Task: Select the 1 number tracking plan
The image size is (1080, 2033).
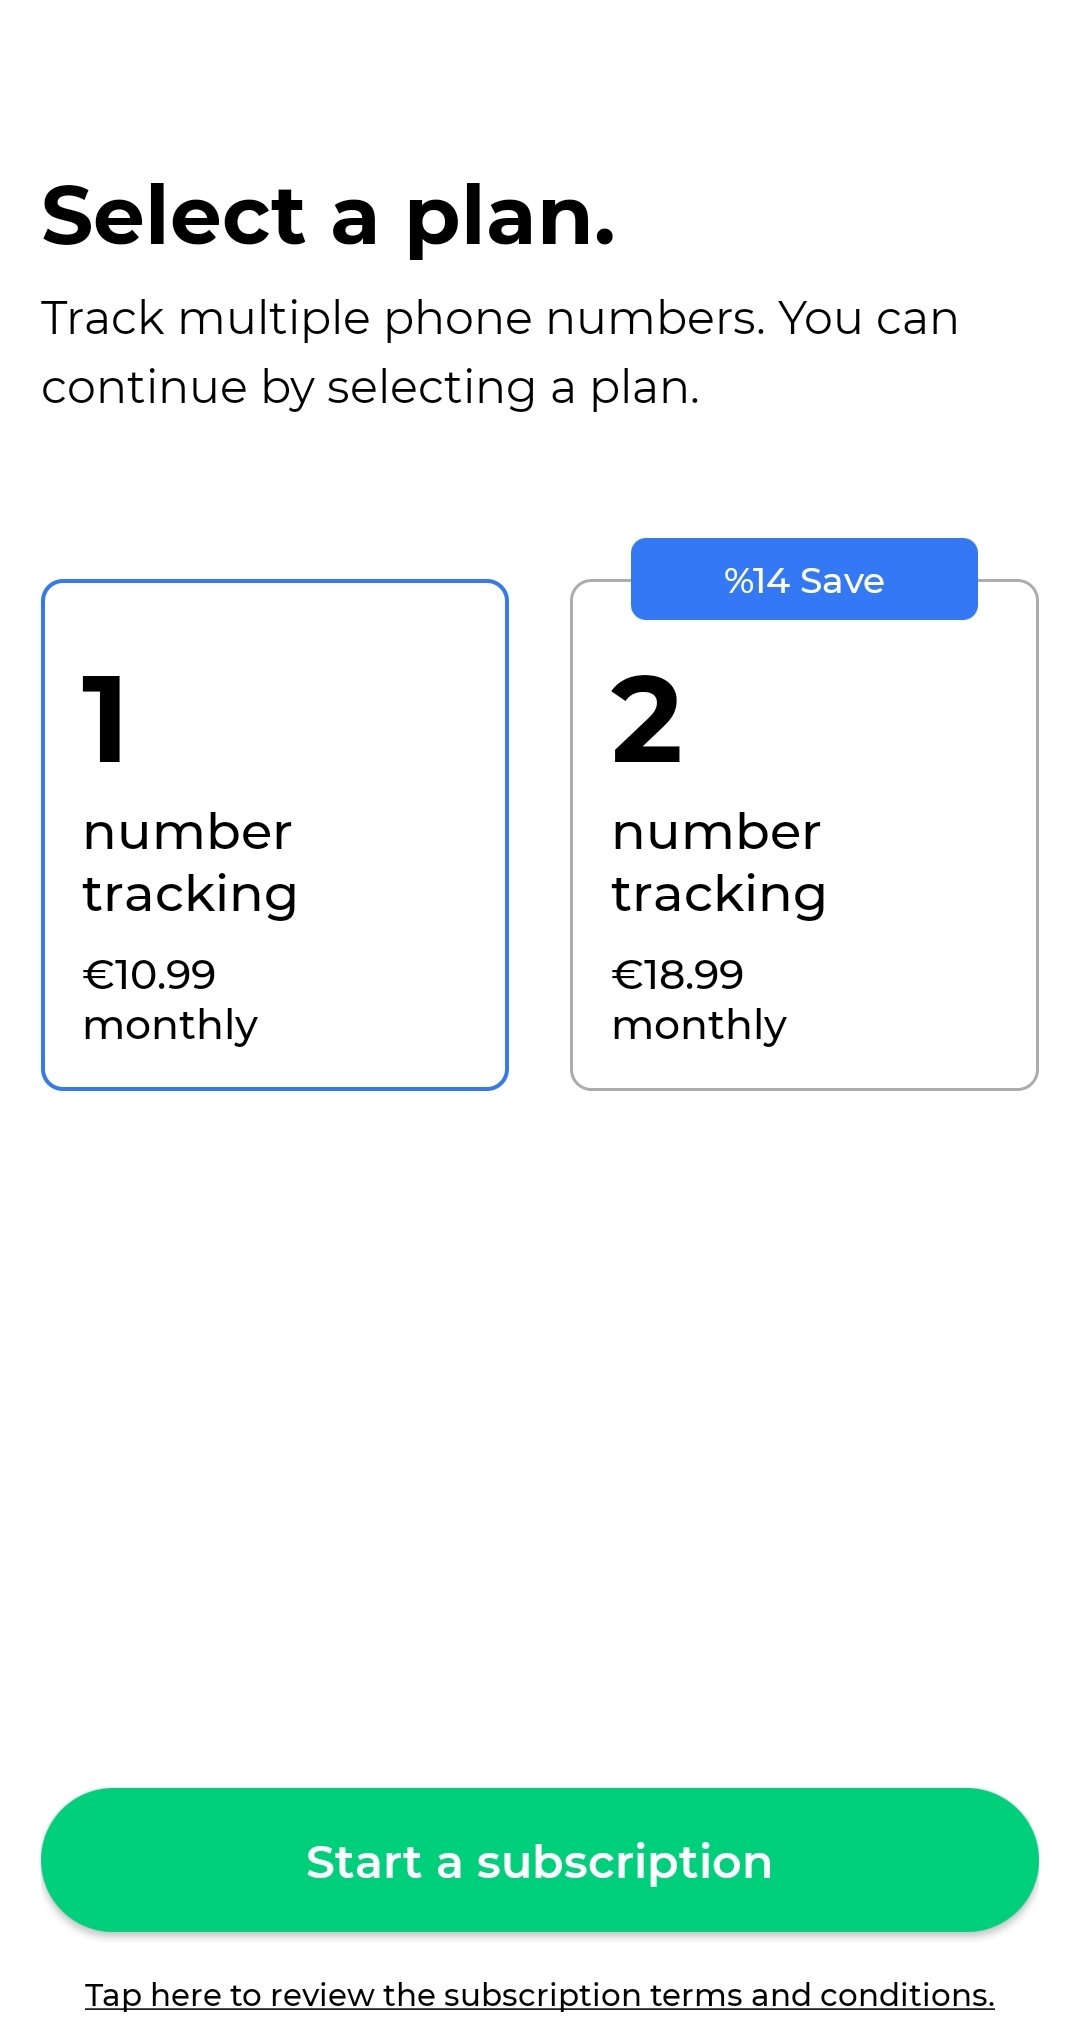Action: 275,834
